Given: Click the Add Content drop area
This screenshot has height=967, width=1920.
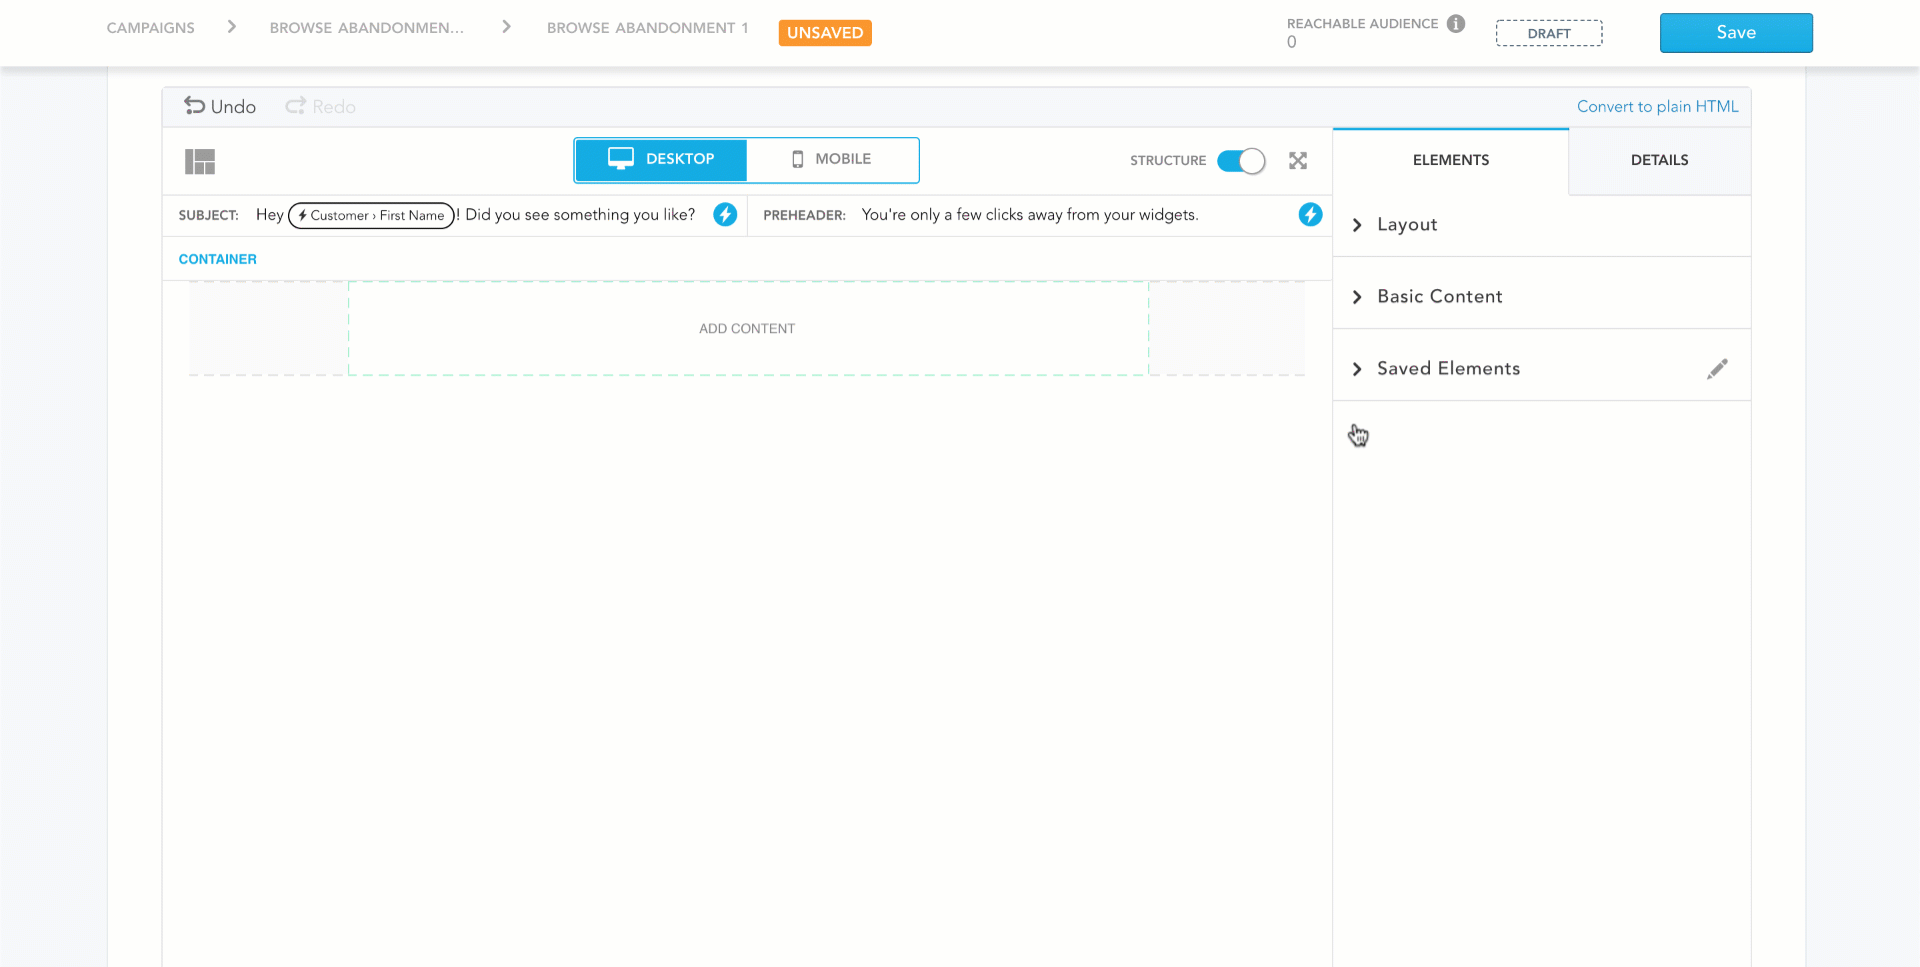Looking at the screenshot, I should 748,328.
